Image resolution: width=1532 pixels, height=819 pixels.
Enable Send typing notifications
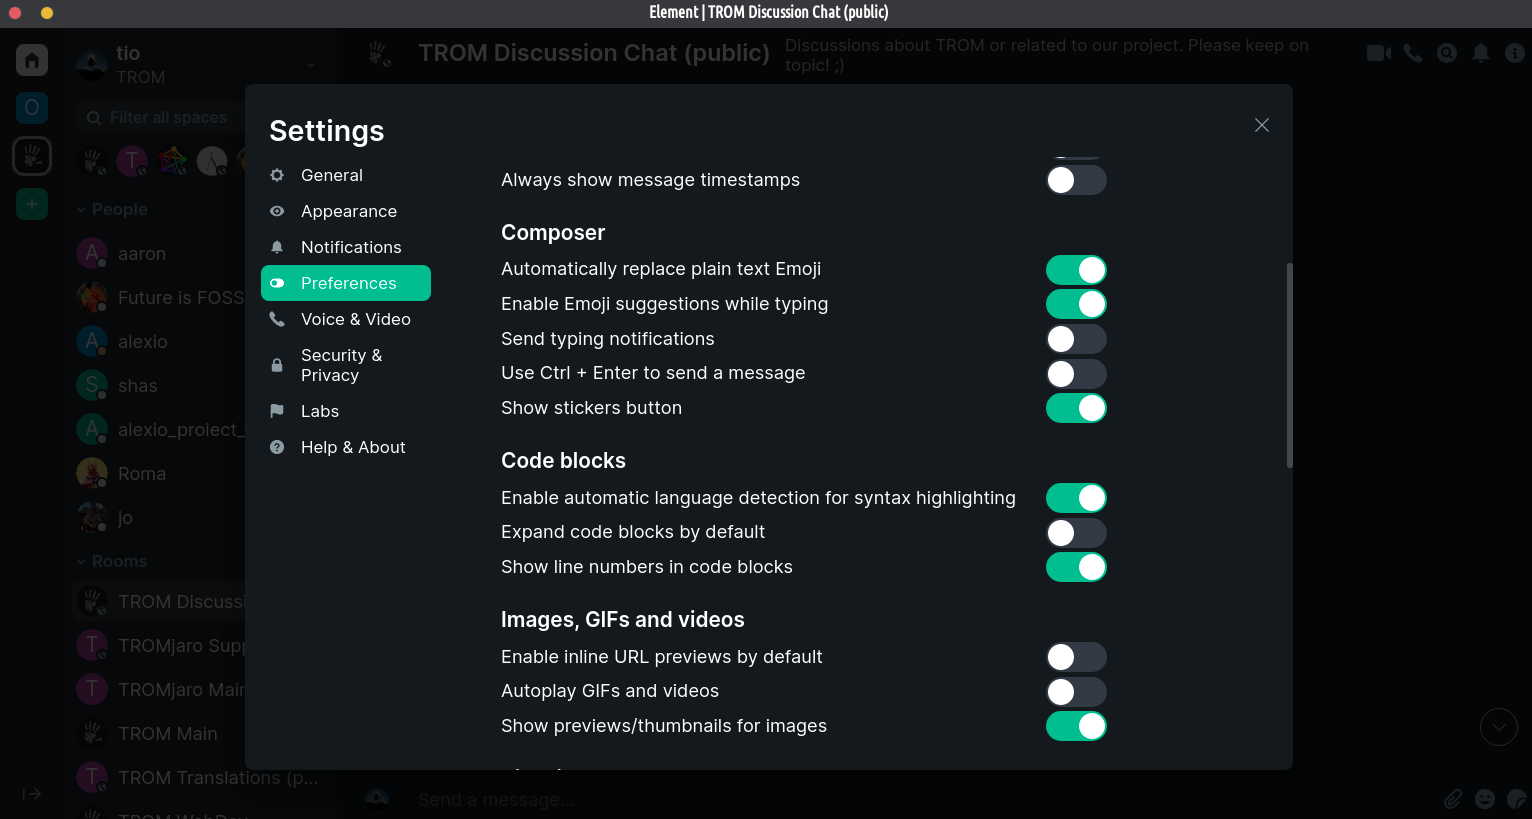click(x=1076, y=339)
